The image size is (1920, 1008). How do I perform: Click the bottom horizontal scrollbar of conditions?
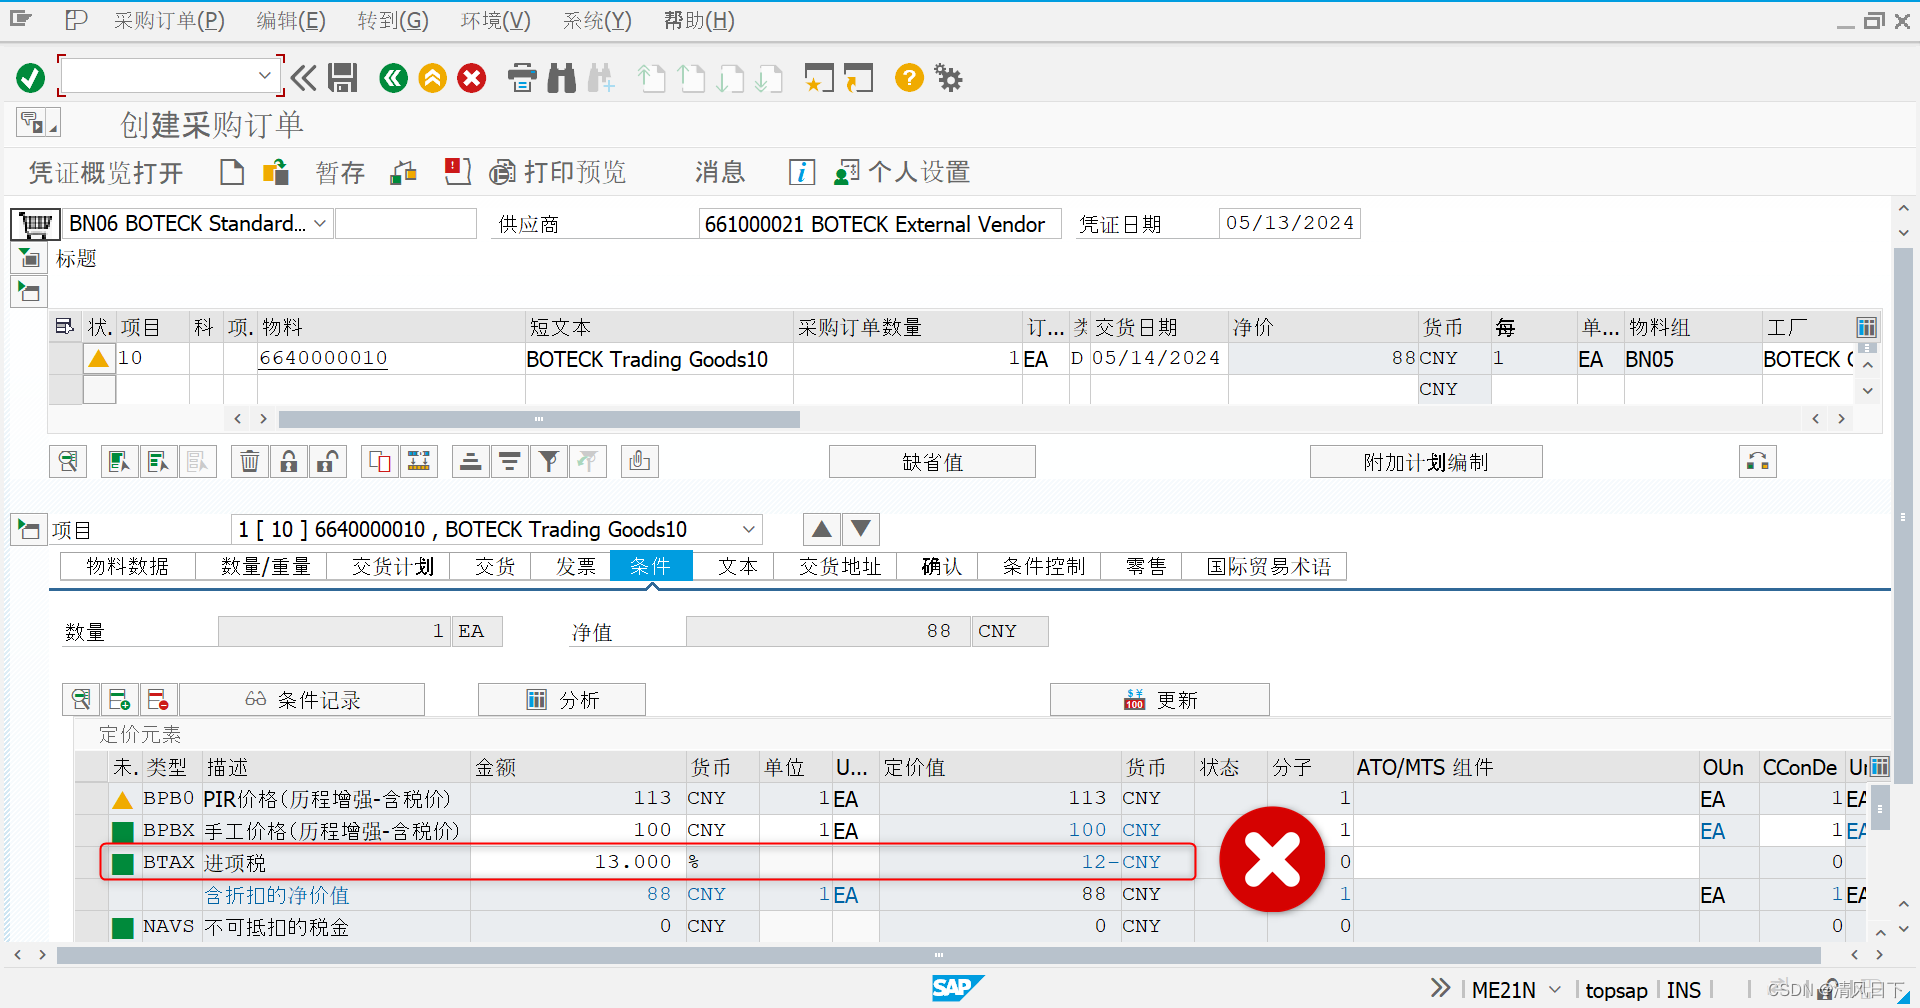tap(938, 955)
